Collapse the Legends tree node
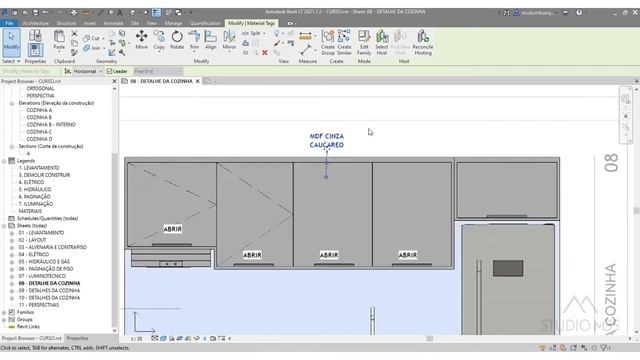 (x=4, y=161)
